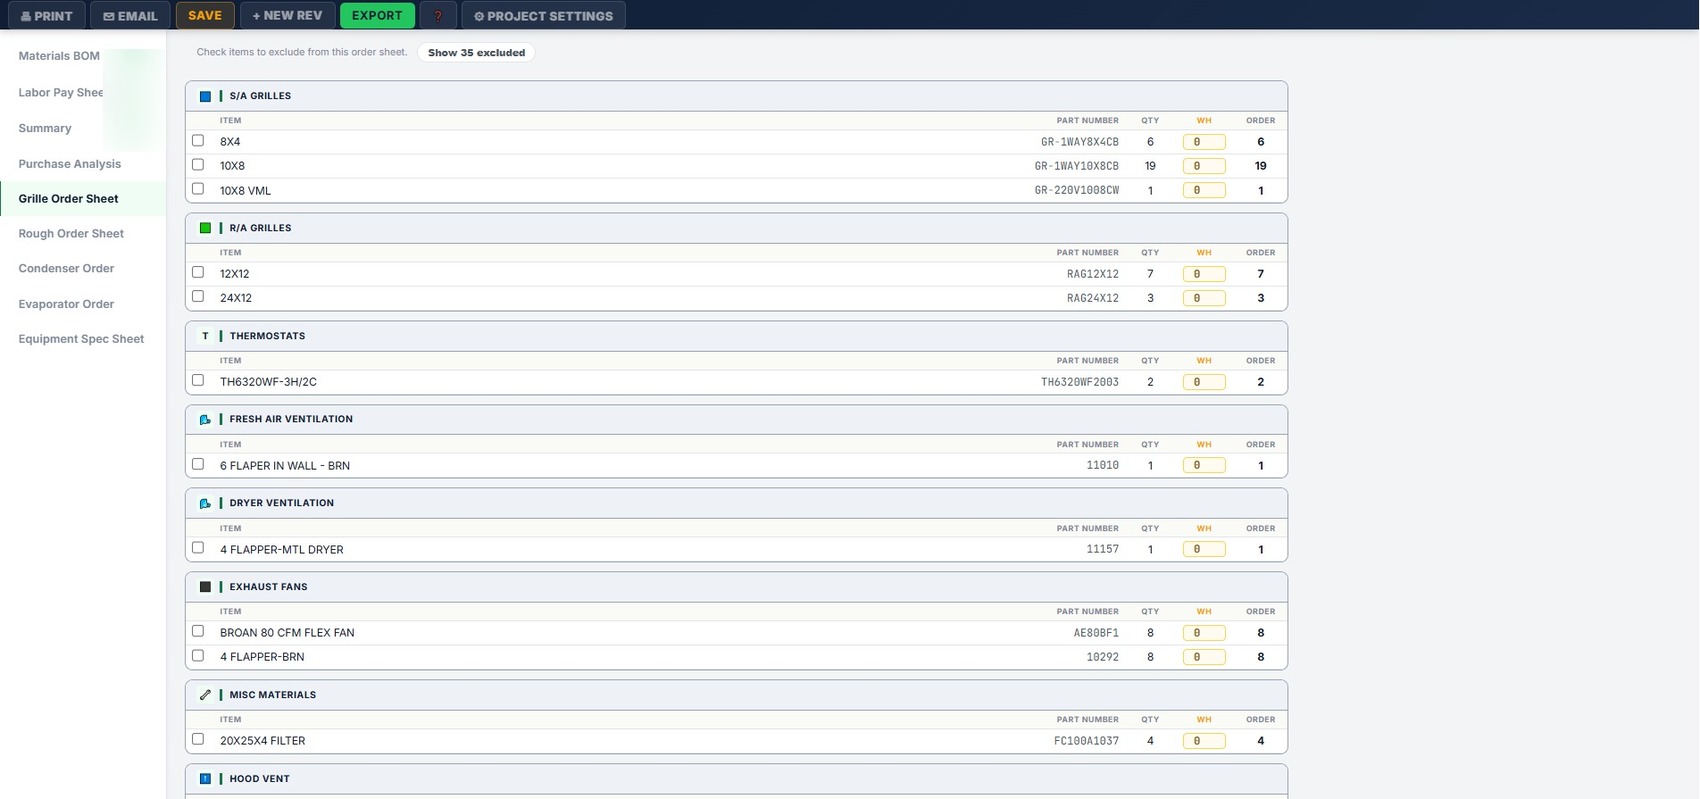Click part number GR-1WAY8X4CB

(1080, 142)
